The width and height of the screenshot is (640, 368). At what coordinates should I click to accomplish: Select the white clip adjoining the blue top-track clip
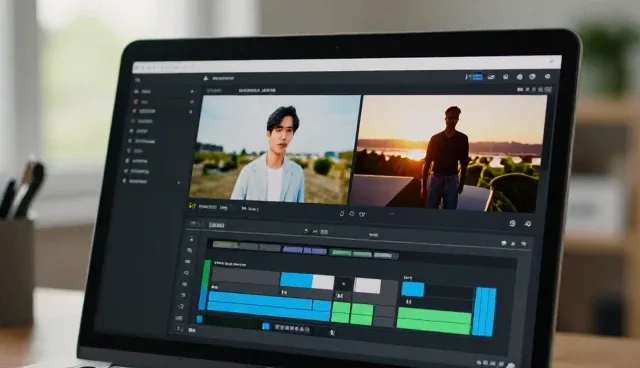(323, 282)
